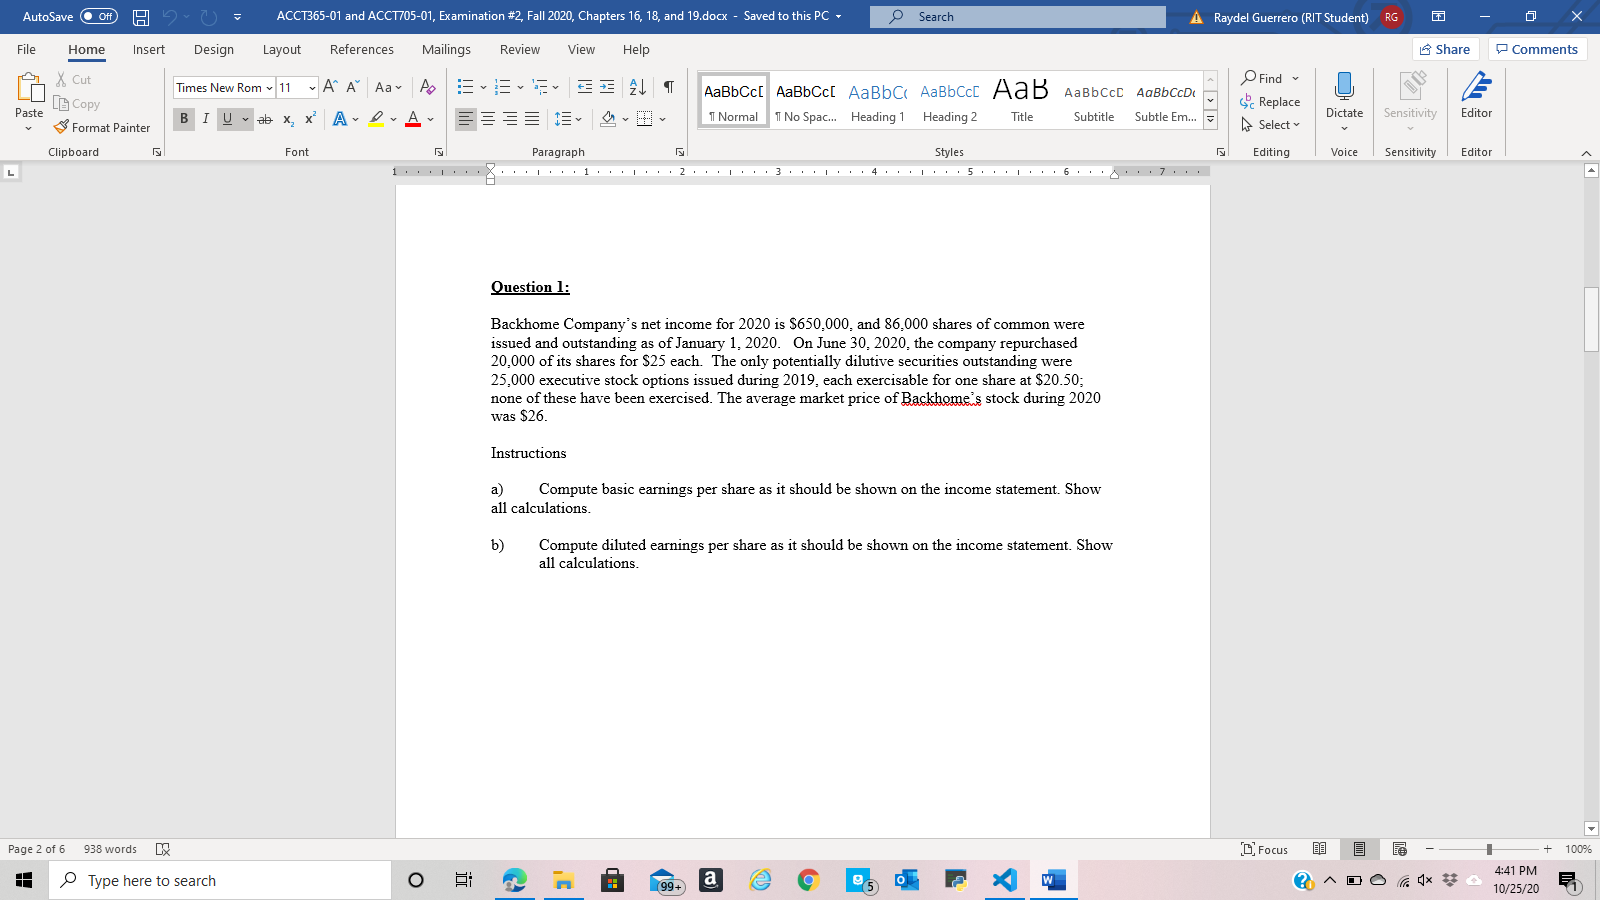Viewport: 1600px width, 900px height.
Task: Apply strikethrough formatting
Action: click(264, 119)
